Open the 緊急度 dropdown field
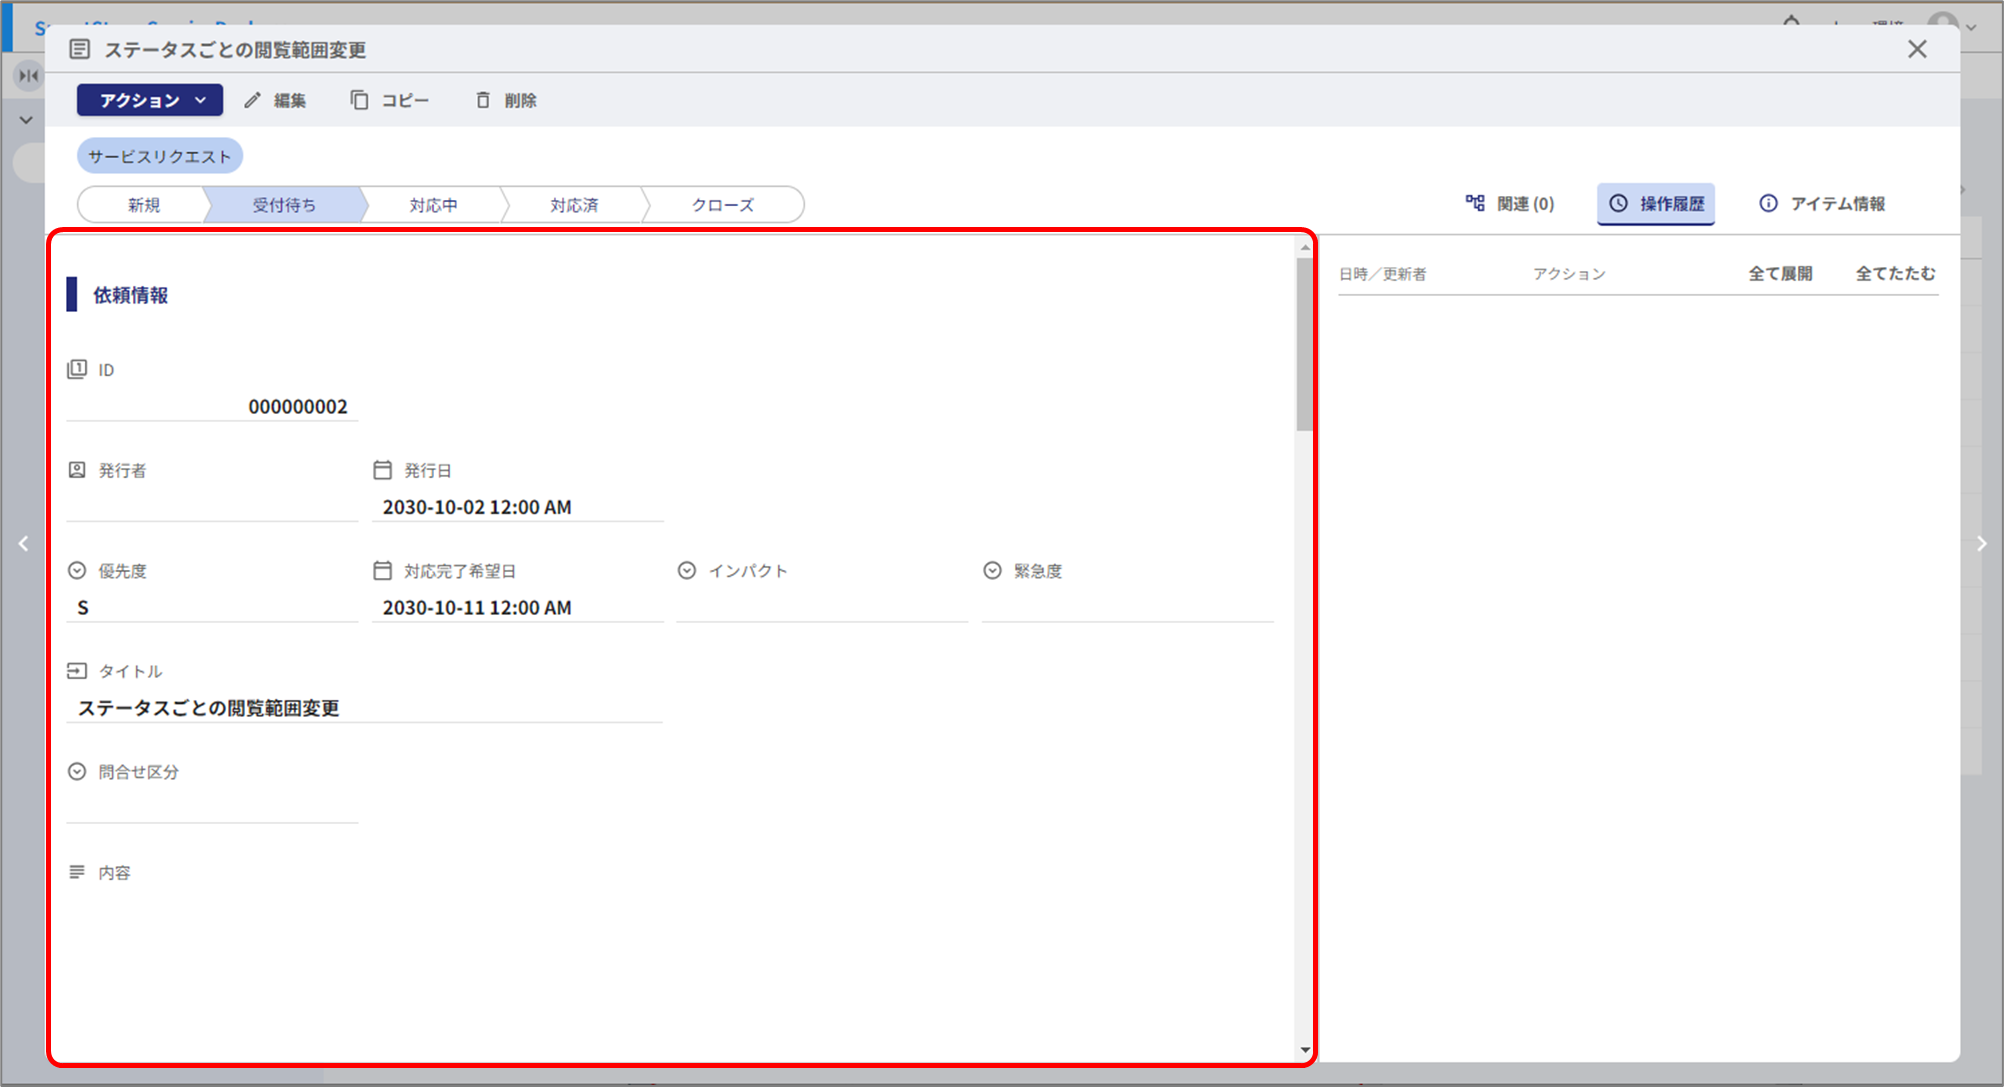This screenshot has height=1087, width=2004. click(1126, 607)
